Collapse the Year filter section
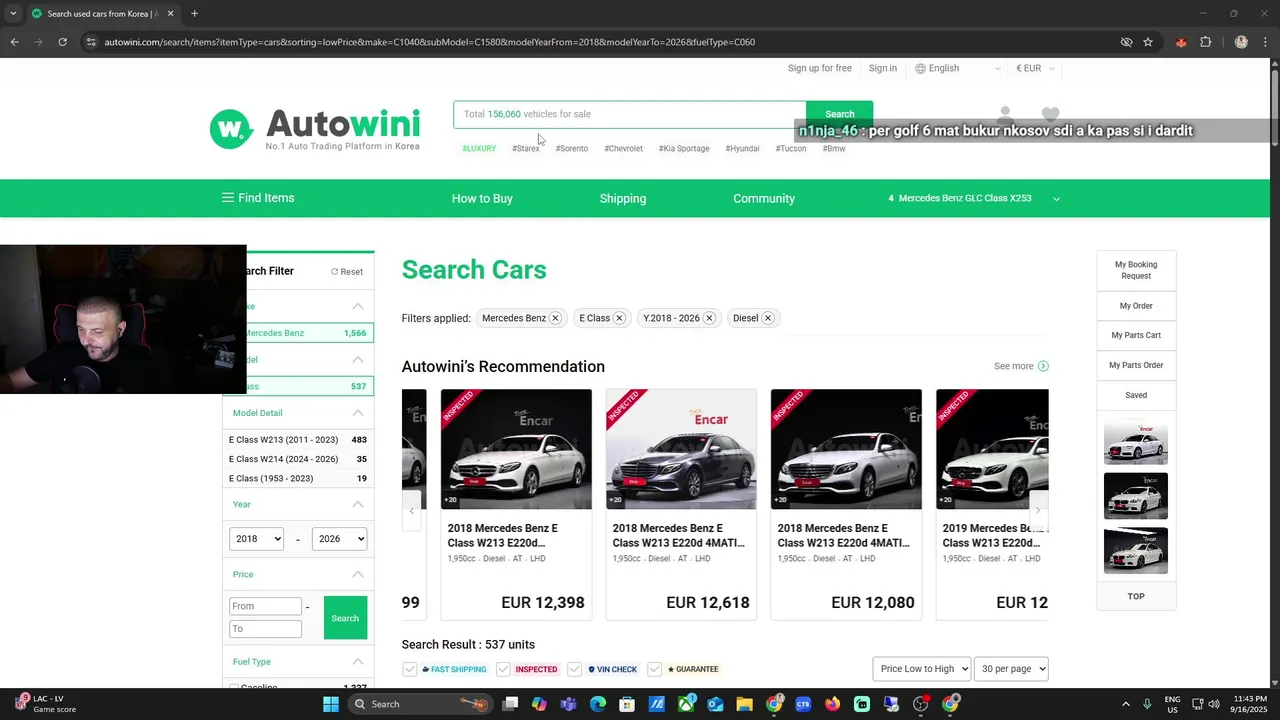The width and height of the screenshot is (1280, 720). tap(358, 505)
